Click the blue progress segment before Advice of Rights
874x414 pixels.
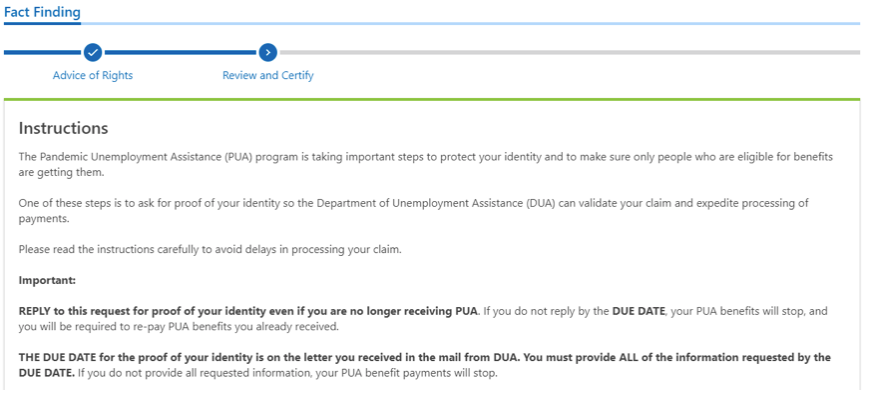(42, 52)
